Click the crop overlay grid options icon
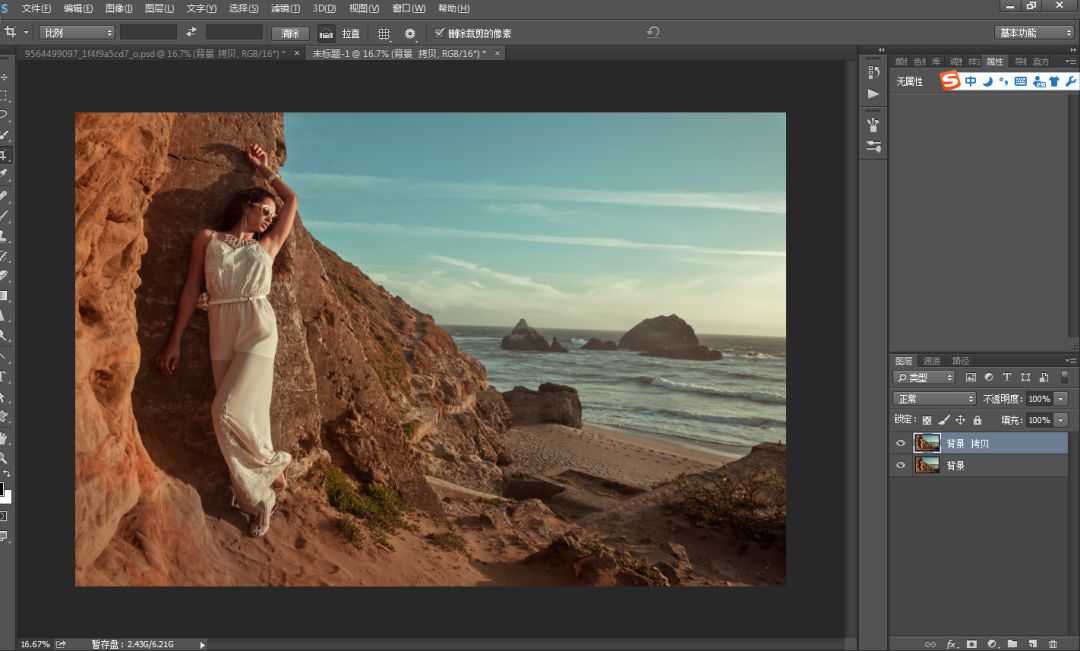This screenshot has height=651, width=1080. [384, 33]
